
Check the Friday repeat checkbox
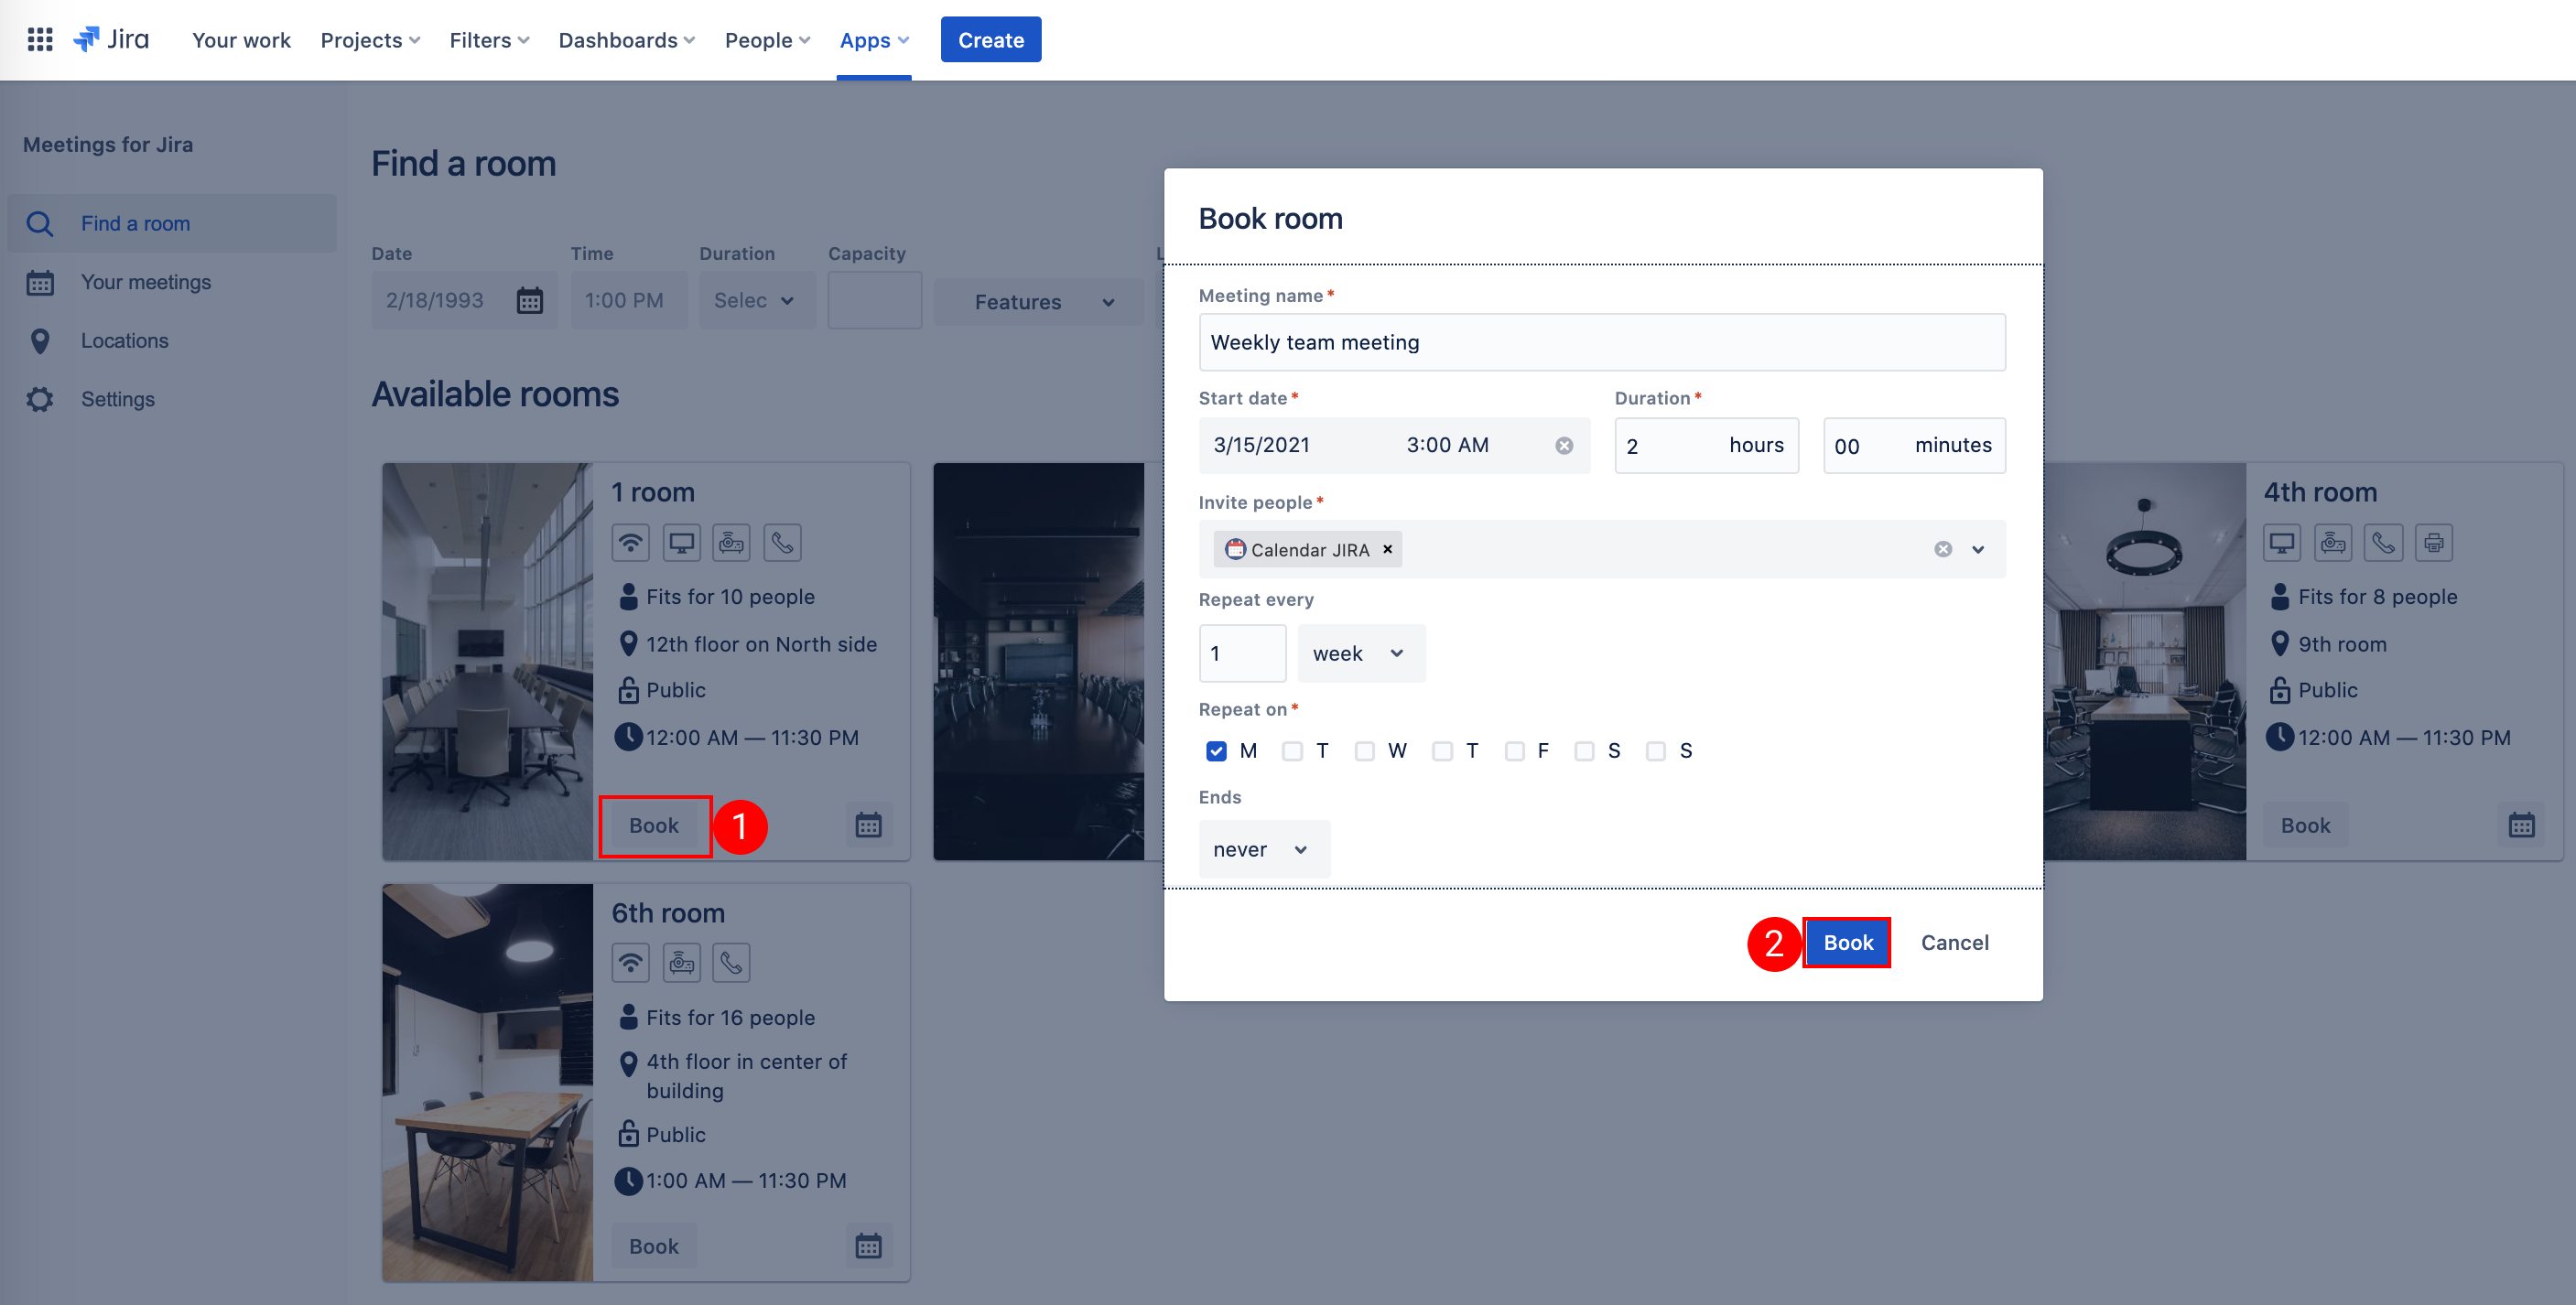(1514, 751)
